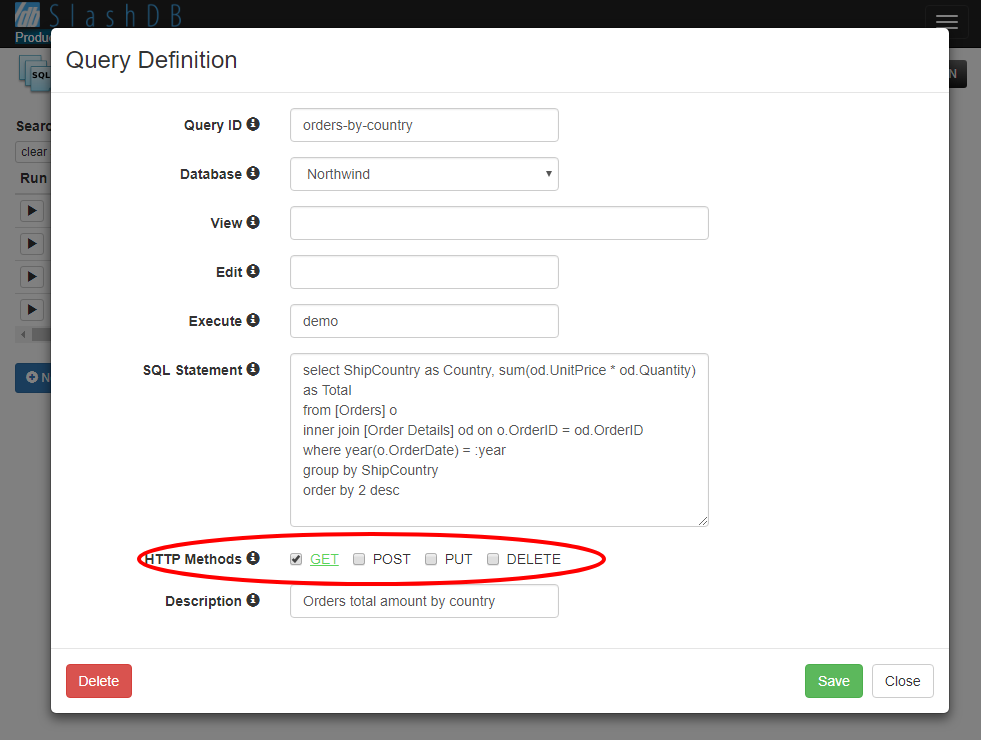Open the Northwind database dropdown
The width and height of the screenshot is (981, 740).
pos(424,174)
